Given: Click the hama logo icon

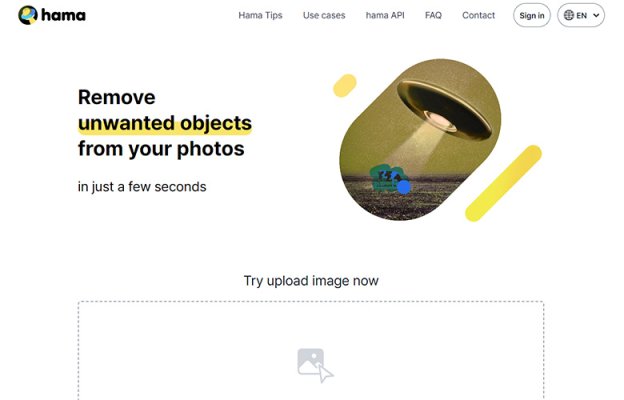Looking at the screenshot, I should click(28, 15).
